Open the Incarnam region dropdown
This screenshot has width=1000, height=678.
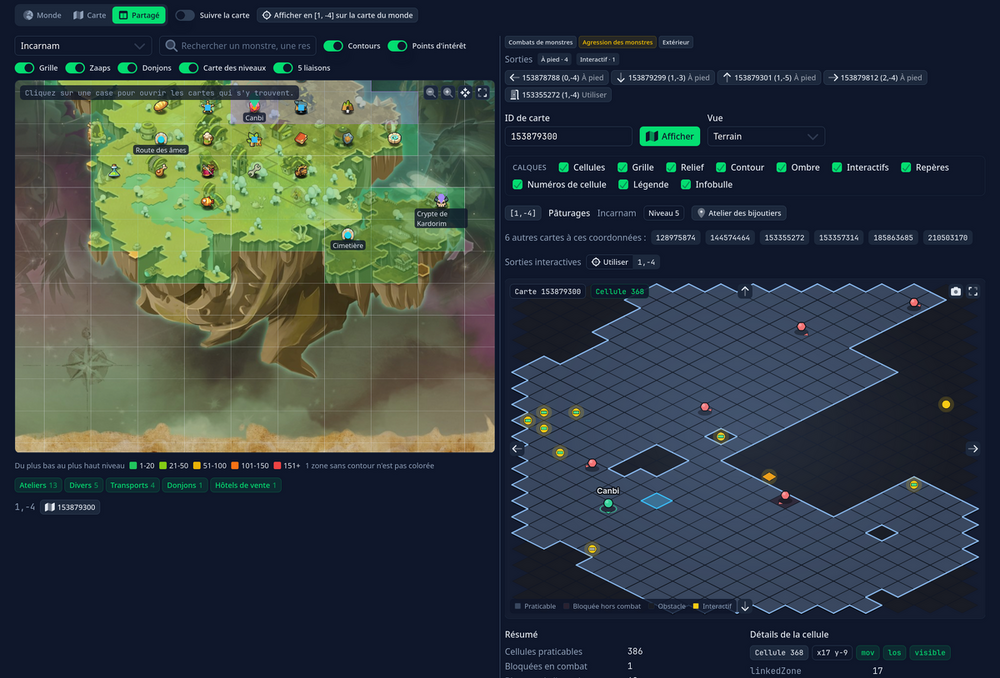tap(83, 46)
